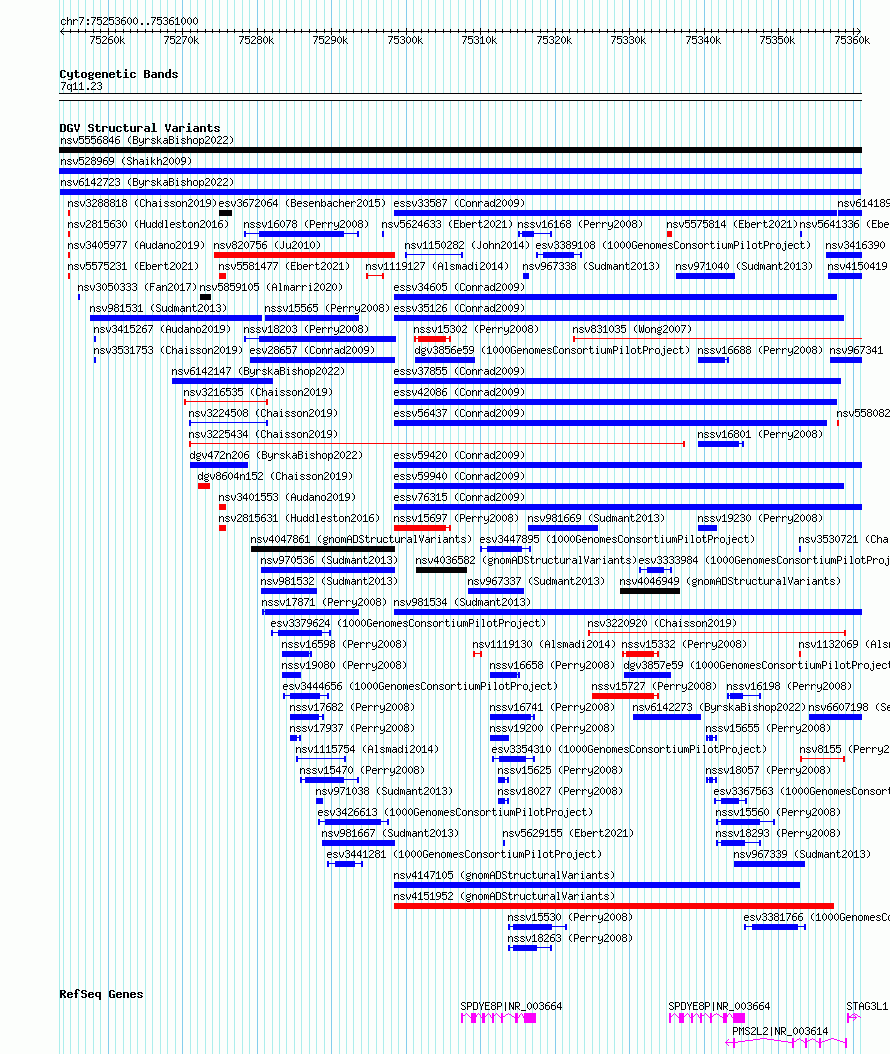
Task: Select esv3441281 (1000GenomesConsortiumPilotProject) label
Action: tap(464, 854)
